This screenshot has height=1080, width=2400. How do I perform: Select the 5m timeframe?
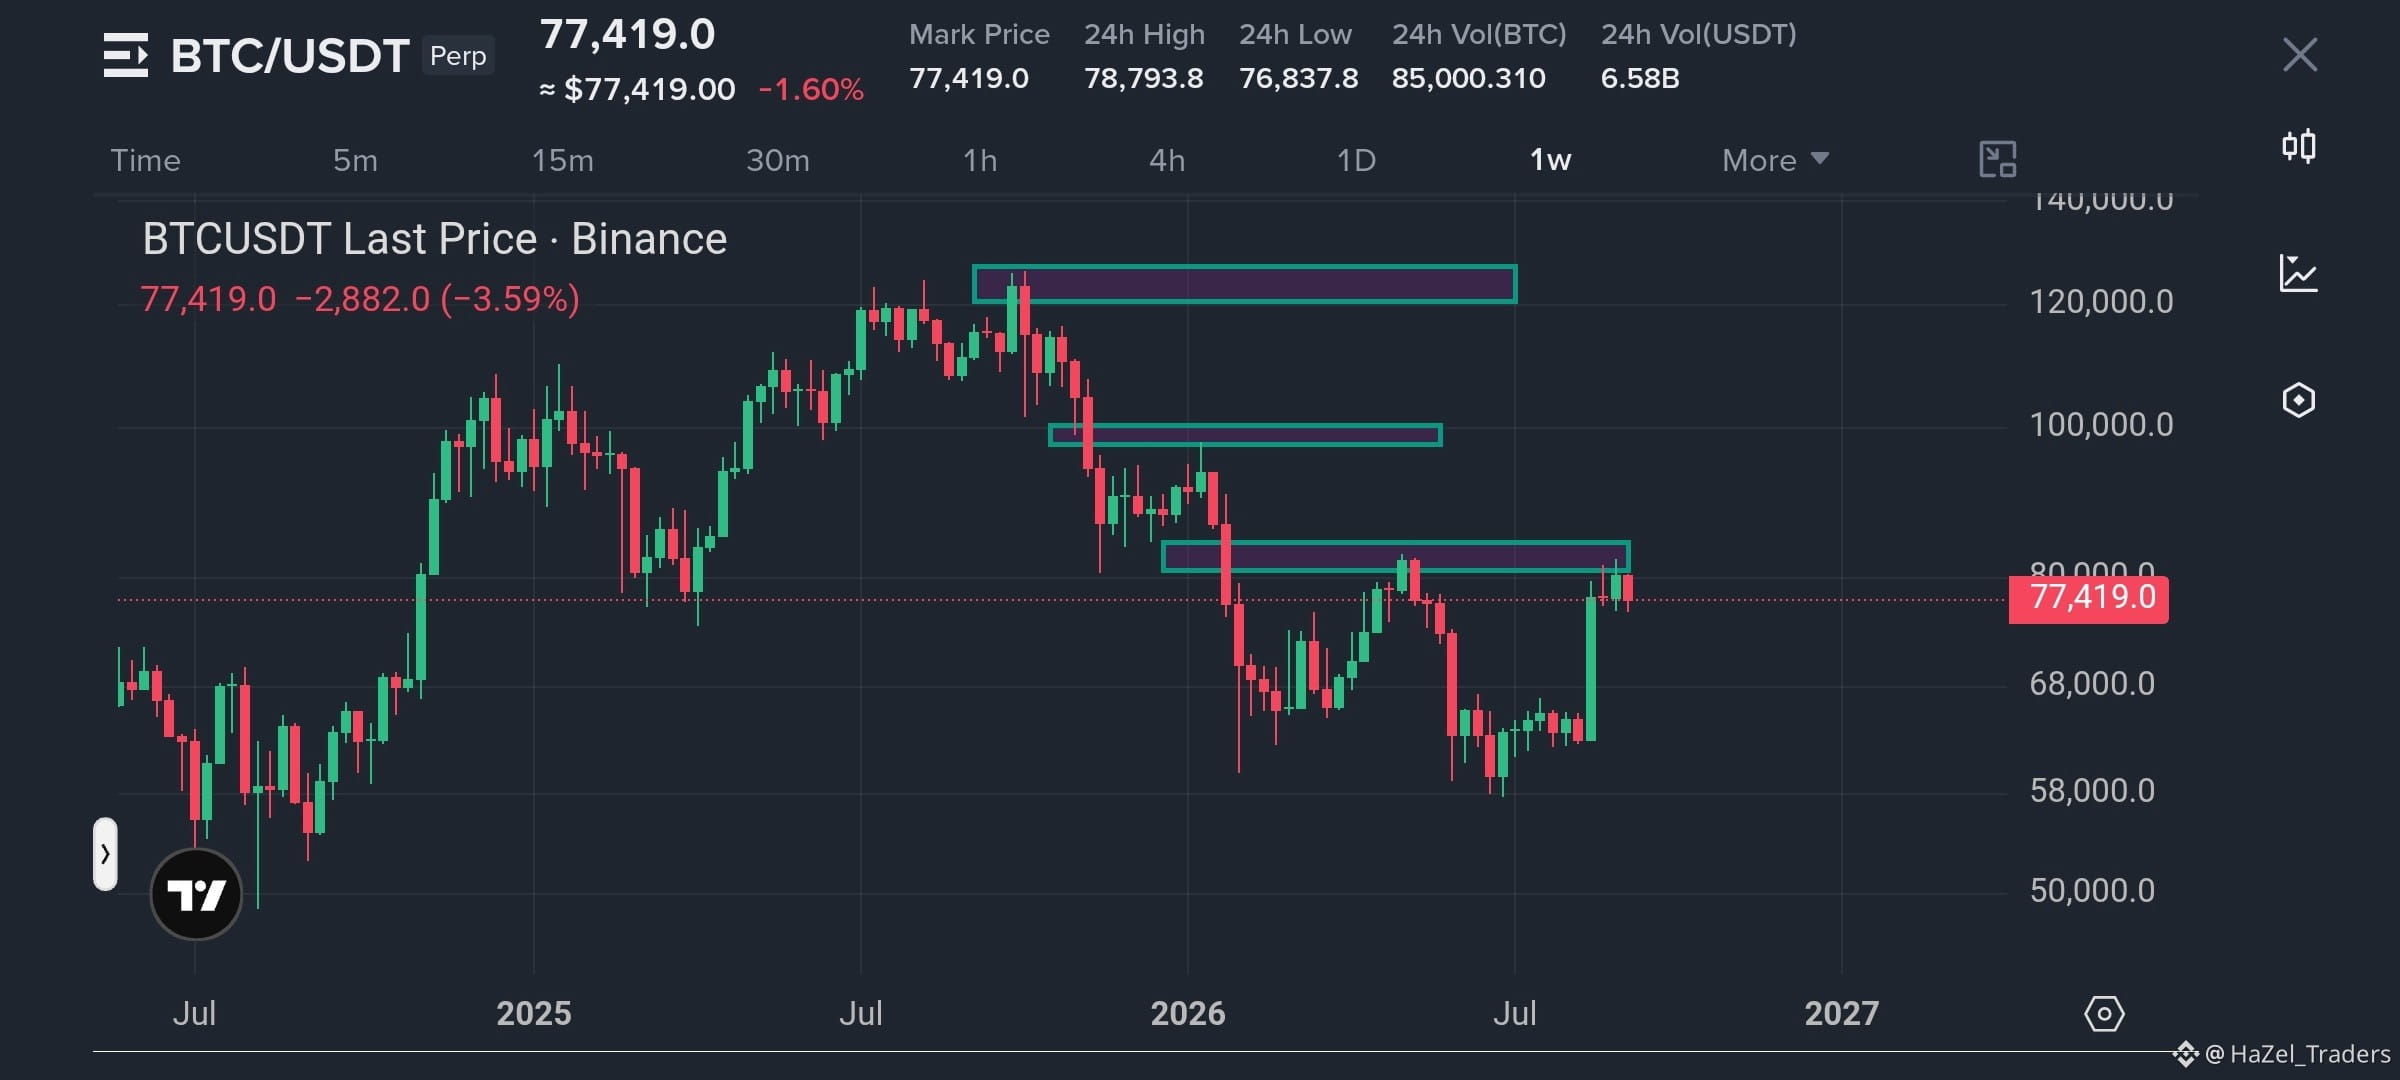pyautogui.click(x=355, y=160)
